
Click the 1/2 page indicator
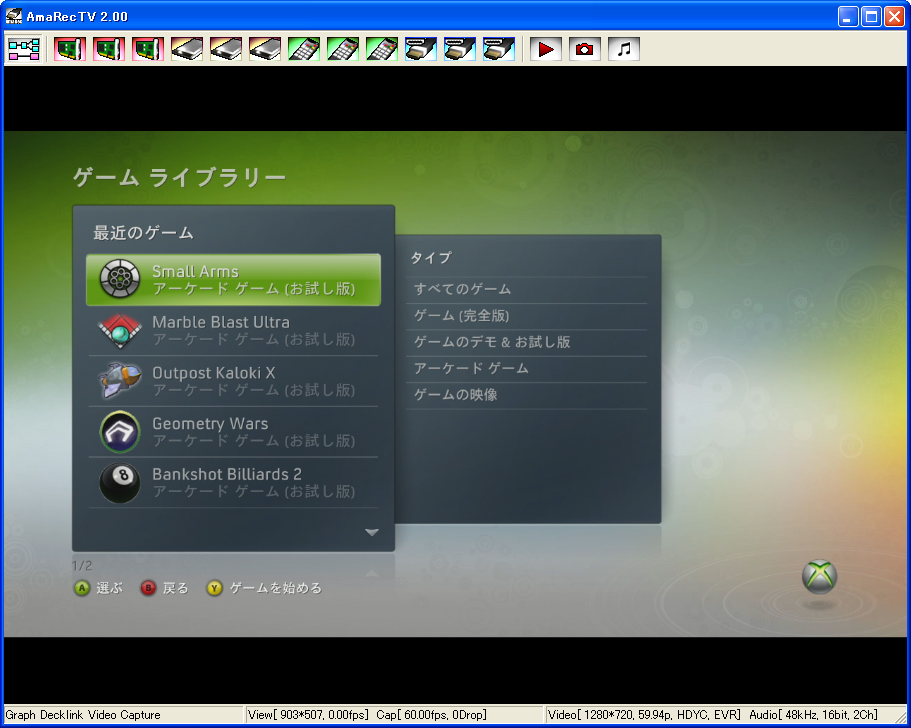(82, 565)
